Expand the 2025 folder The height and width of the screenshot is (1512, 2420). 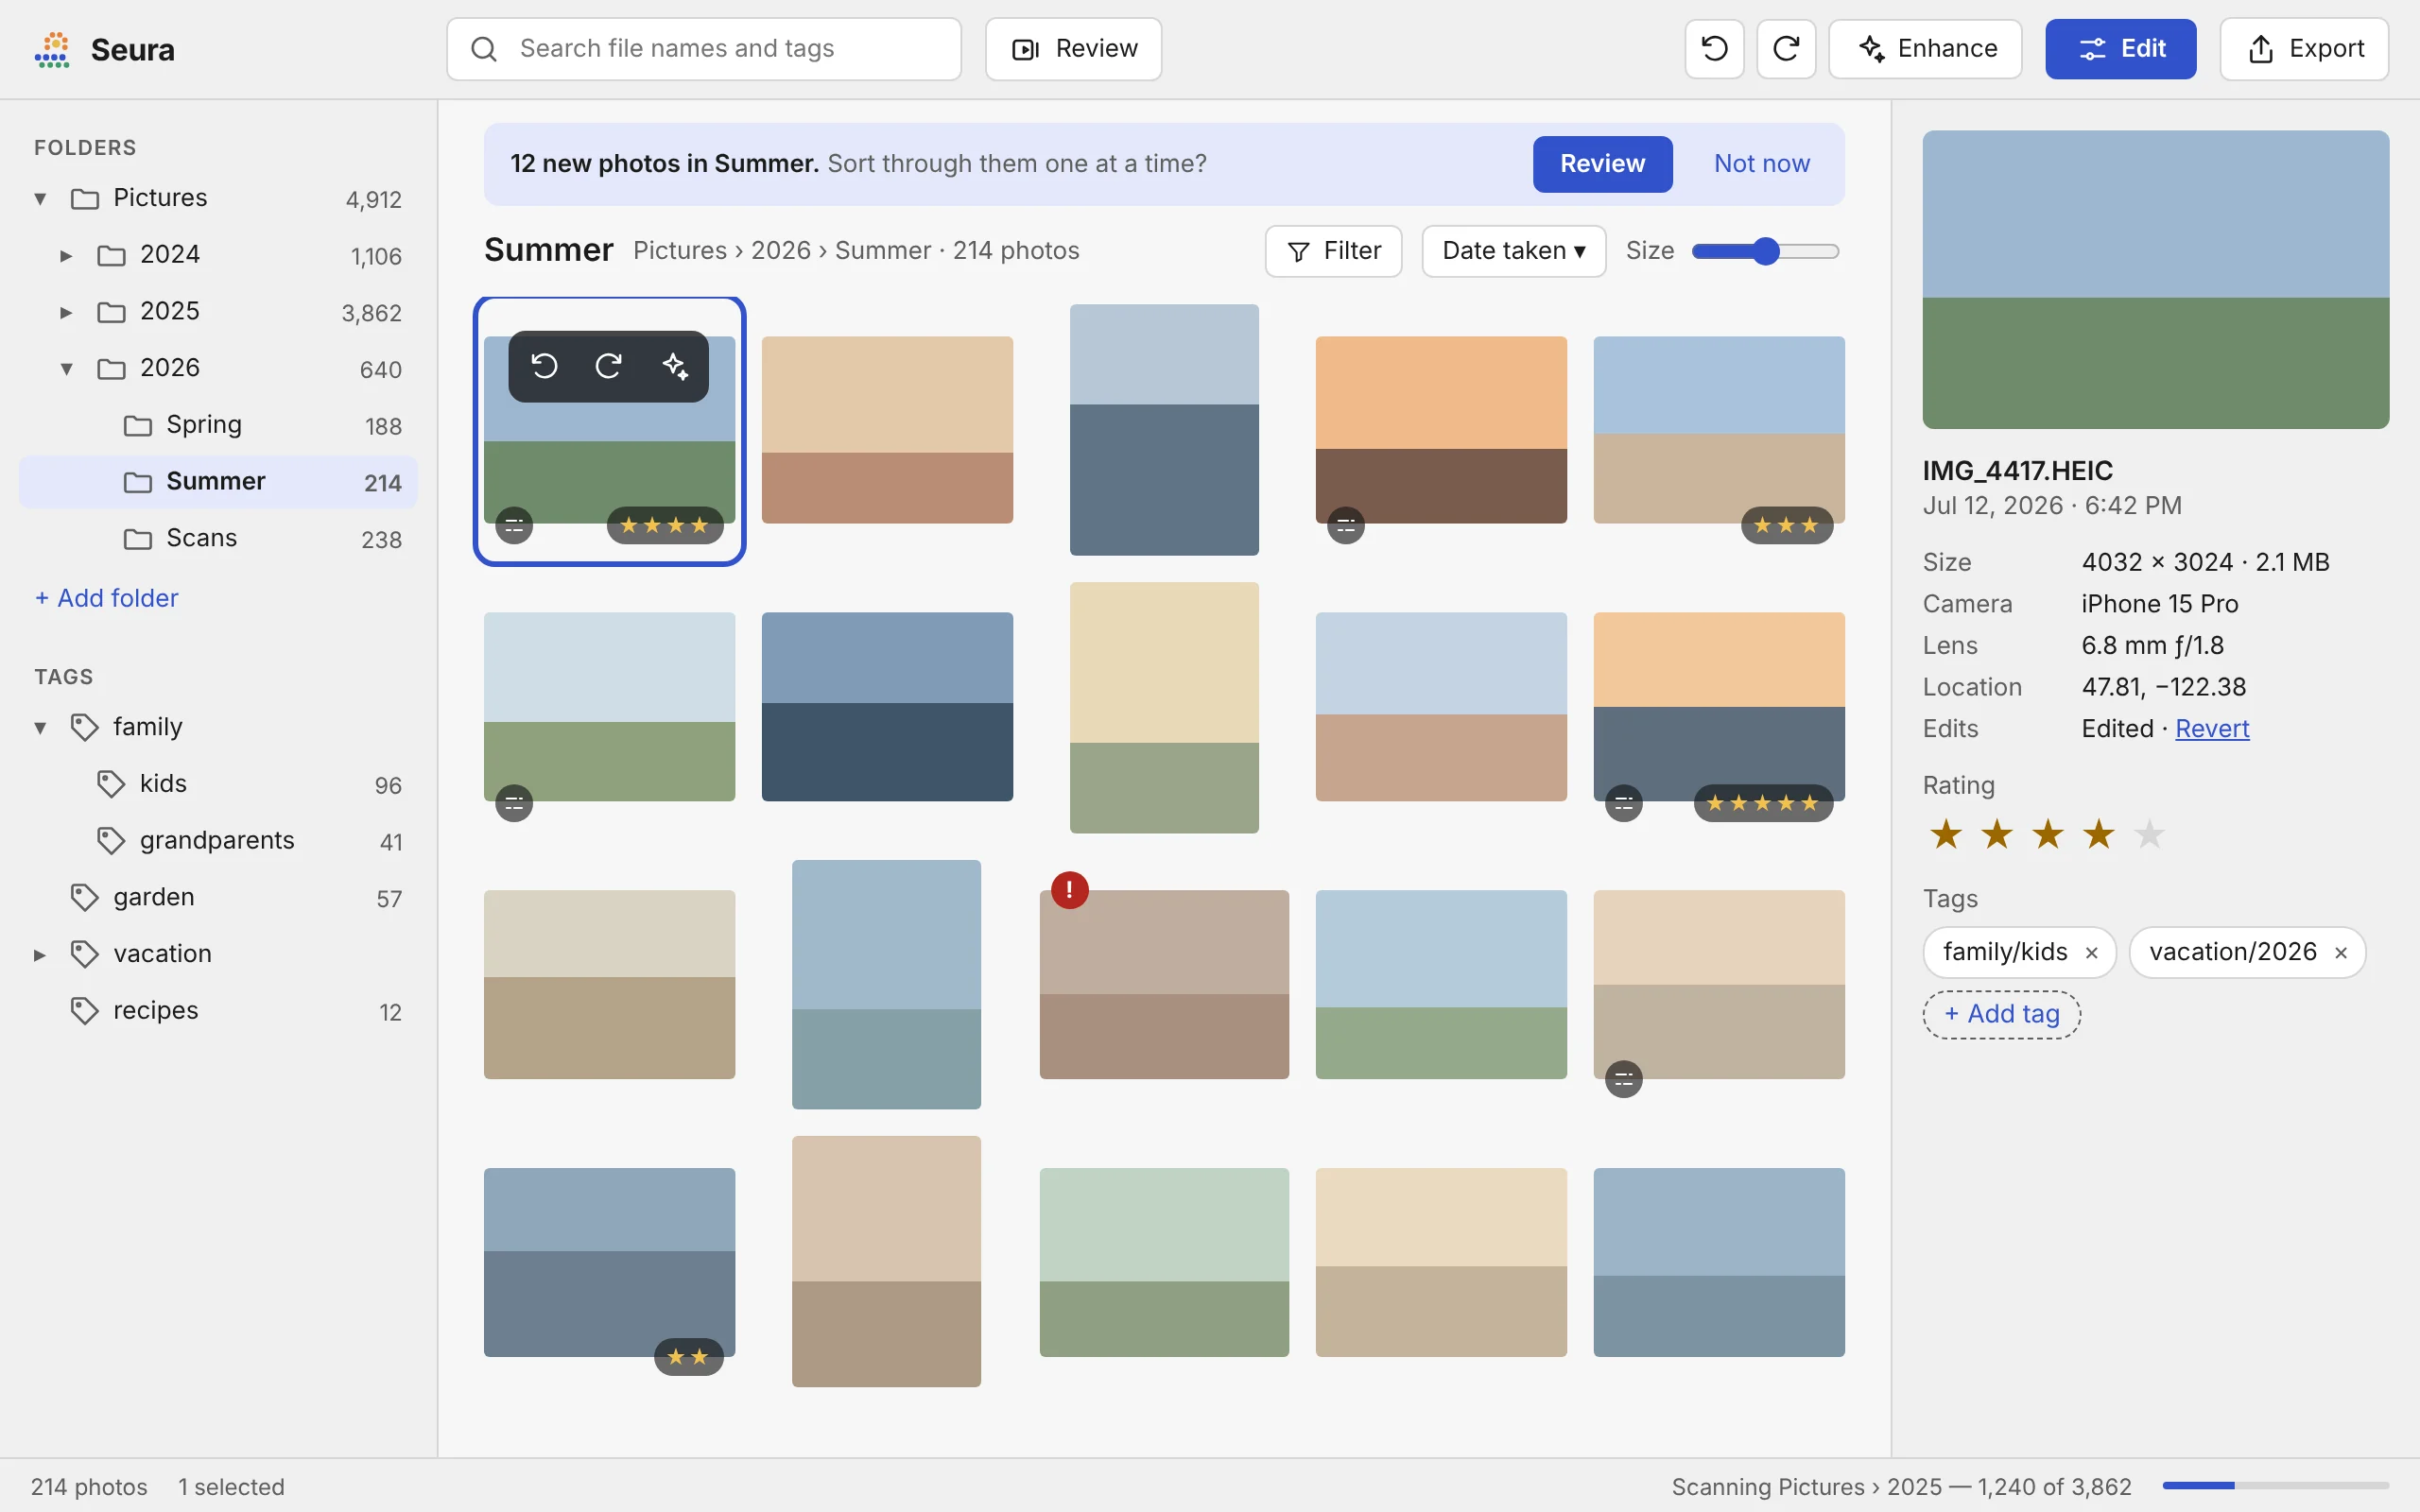(66, 312)
